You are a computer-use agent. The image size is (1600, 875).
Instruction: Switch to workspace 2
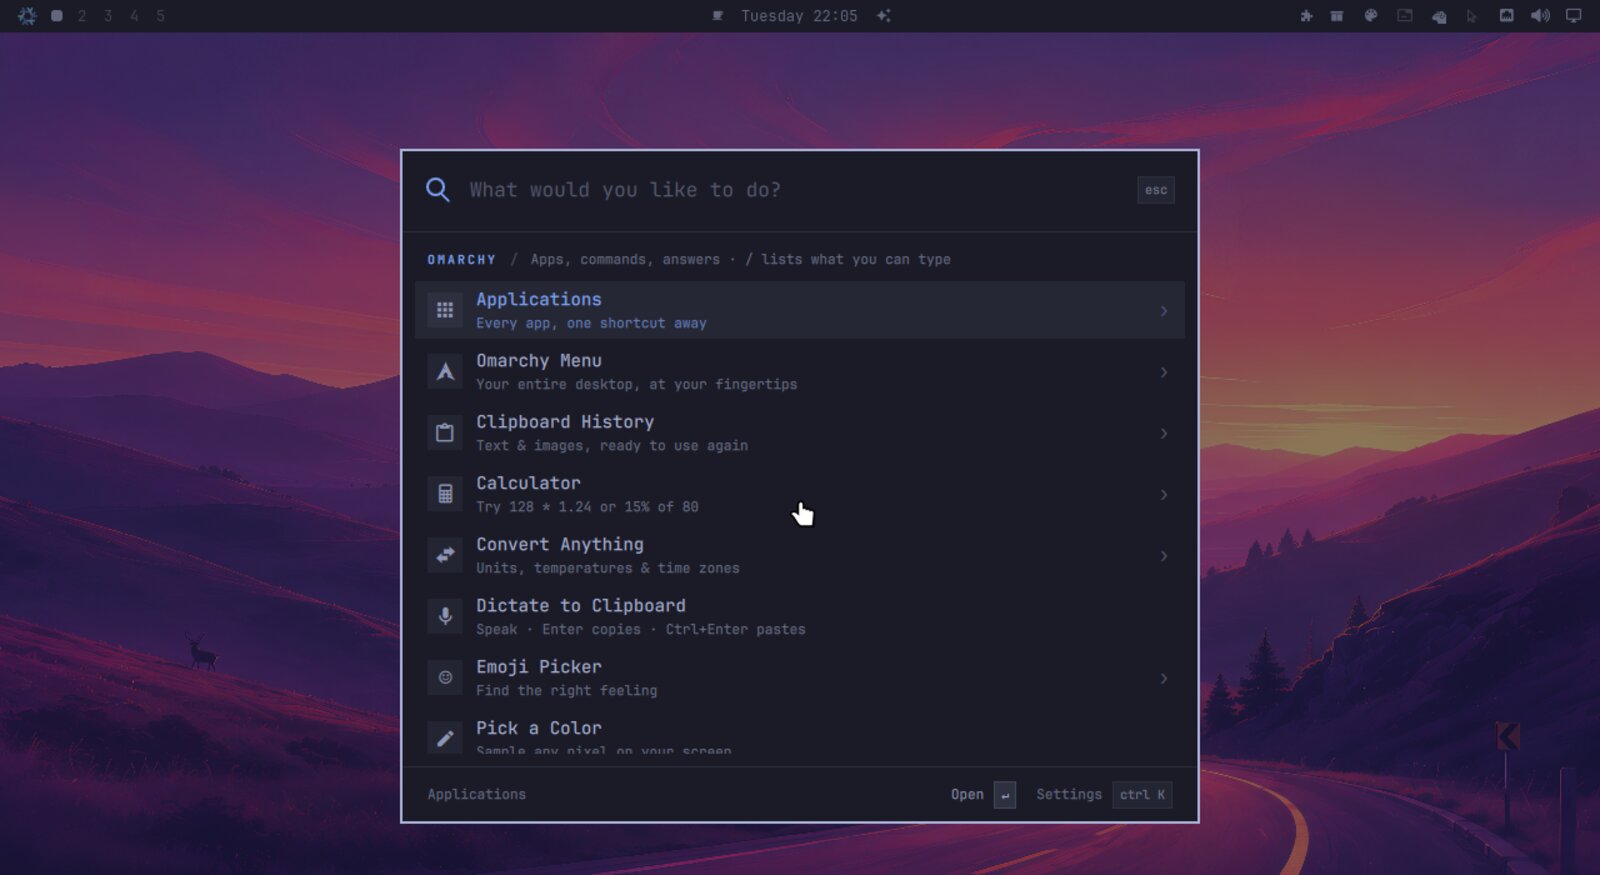click(82, 16)
